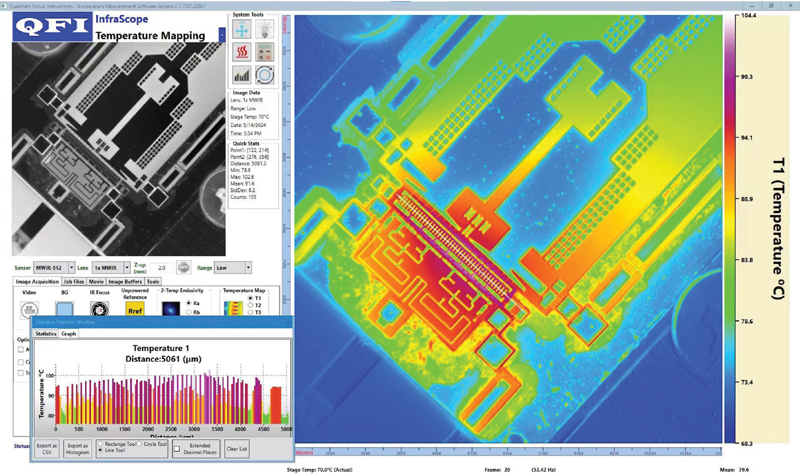Screen dimensions: 800x475
Task: Click the light bulb illumination icon
Action: click(x=265, y=28)
